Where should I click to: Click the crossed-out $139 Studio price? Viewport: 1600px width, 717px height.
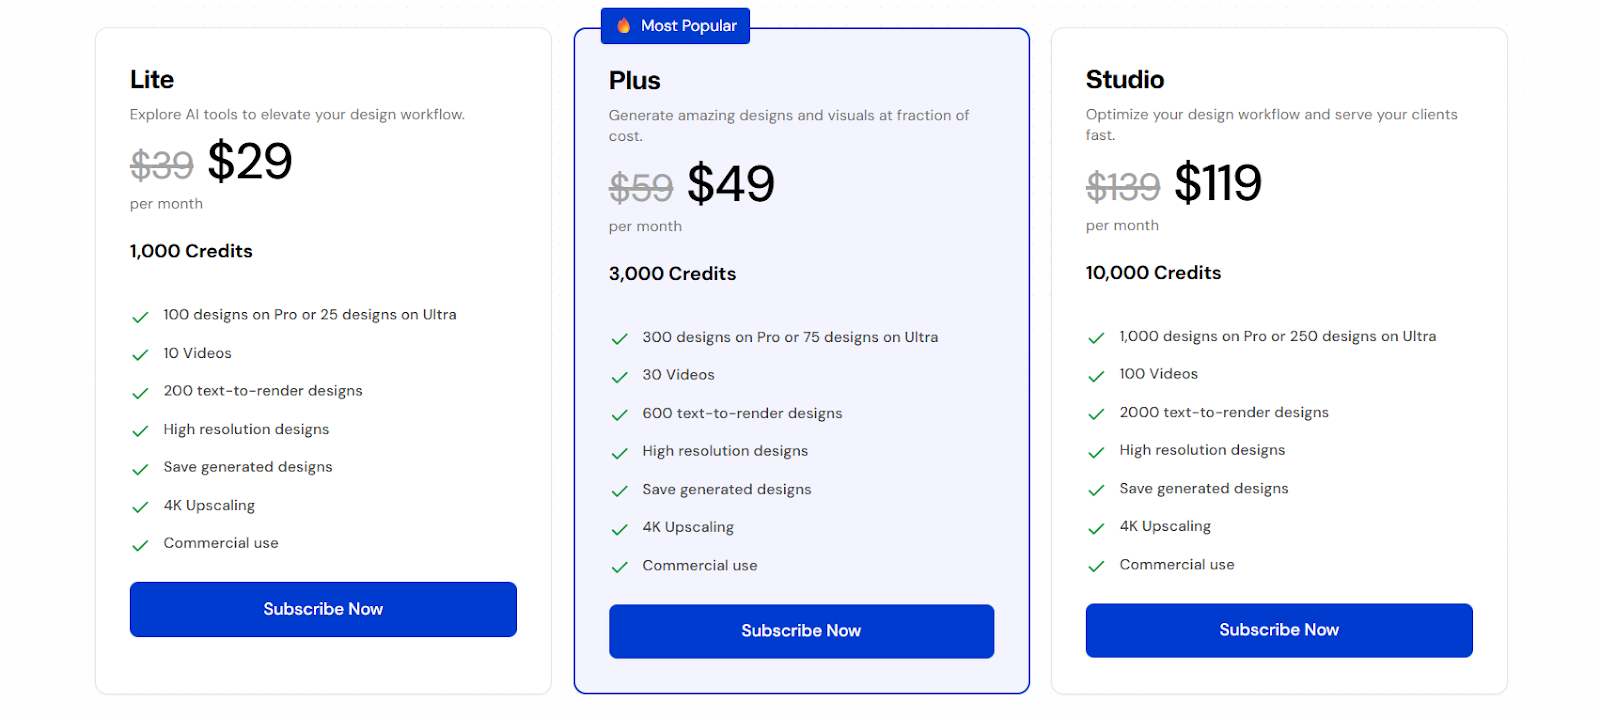tap(1123, 187)
